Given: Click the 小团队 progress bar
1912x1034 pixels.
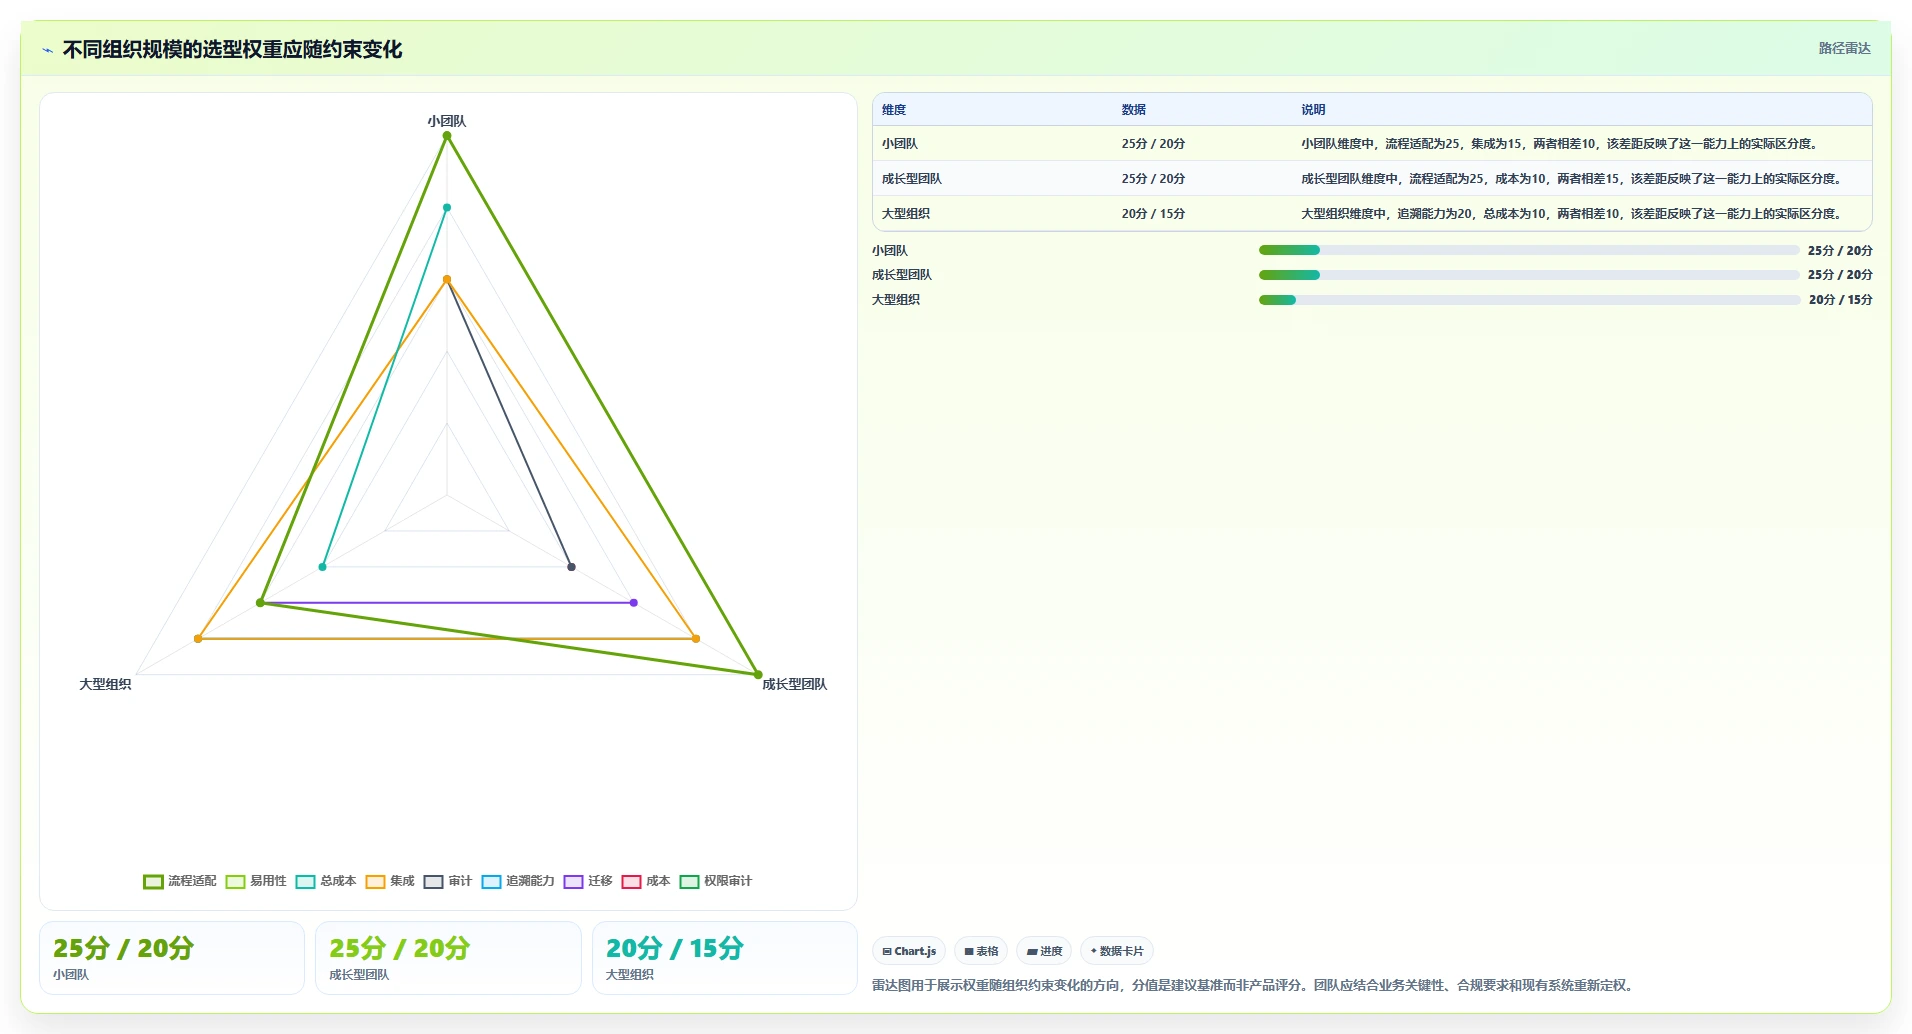Looking at the screenshot, I should pyautogui.click(x=1529, y=250).
